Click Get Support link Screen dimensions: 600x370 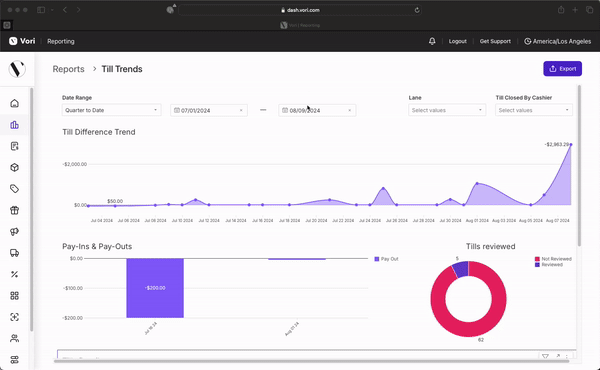pyautogui.click(x=495, y=41)
